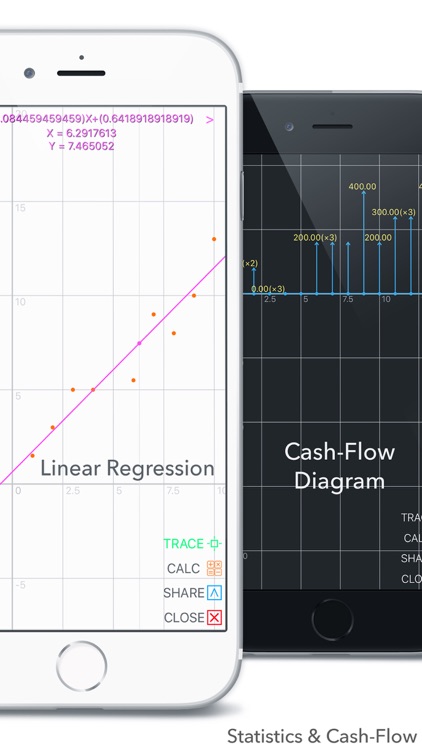Screen dimensions: 422x750
Task: Select the CALC label
Action: 183,569
